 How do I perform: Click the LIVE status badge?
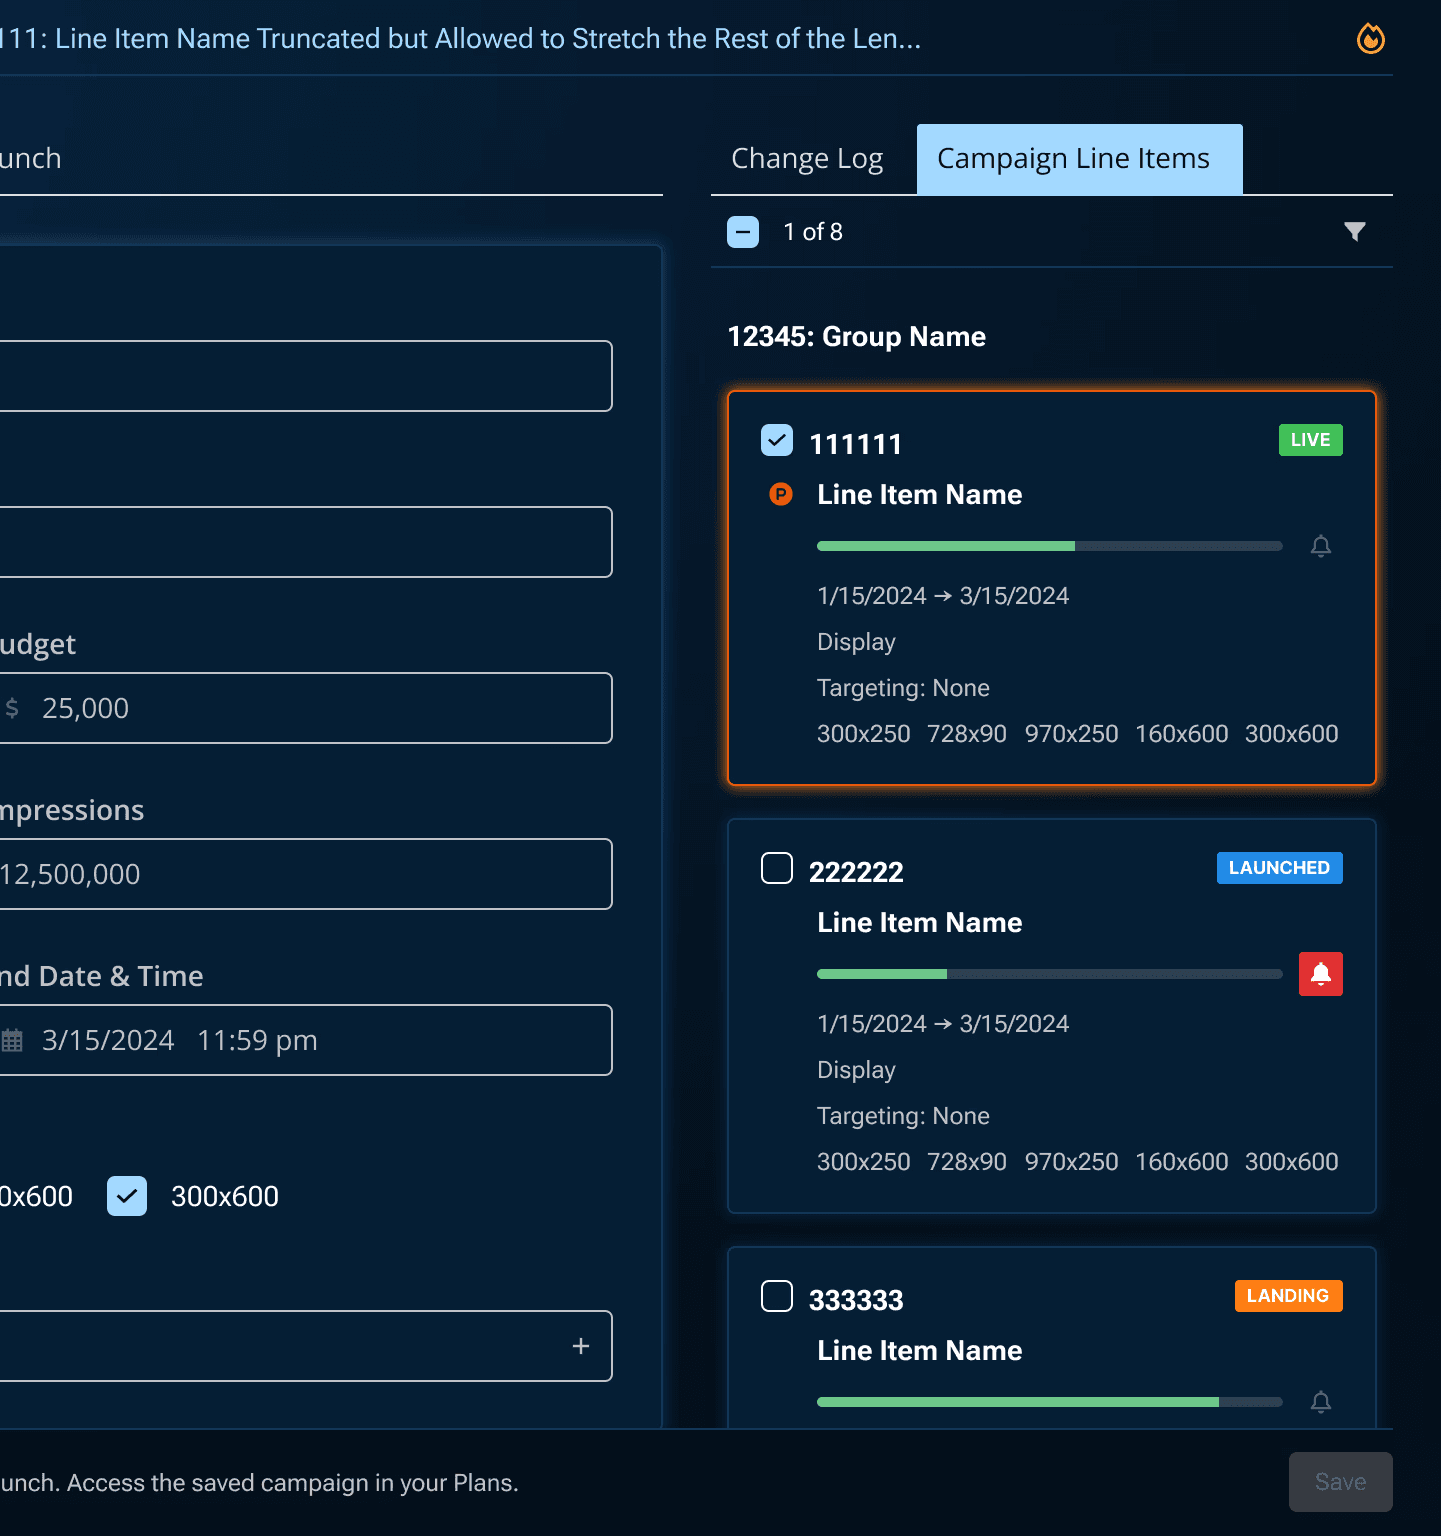[1311, 440]
